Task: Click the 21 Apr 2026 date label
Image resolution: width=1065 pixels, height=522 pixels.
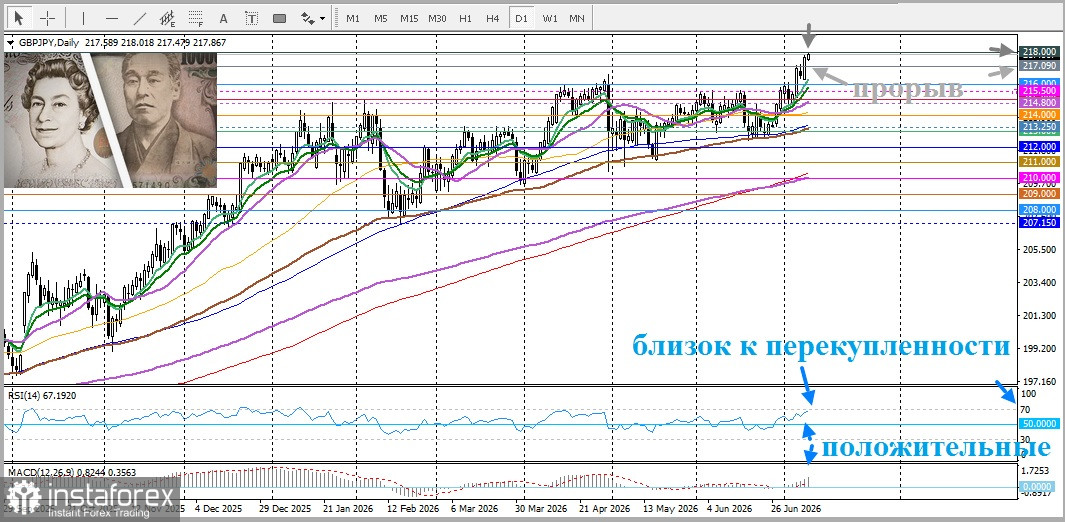Action: tap(604, 508)
